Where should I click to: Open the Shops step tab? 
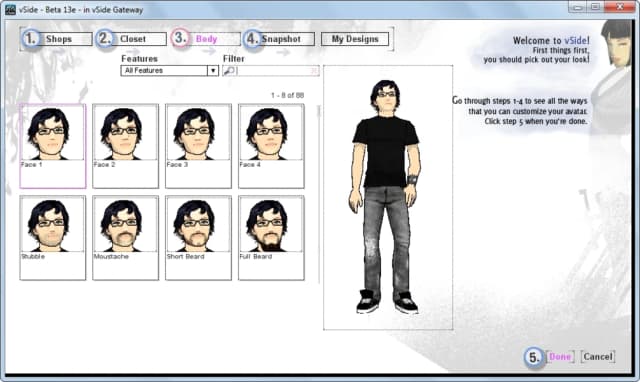tap(57, 39)
